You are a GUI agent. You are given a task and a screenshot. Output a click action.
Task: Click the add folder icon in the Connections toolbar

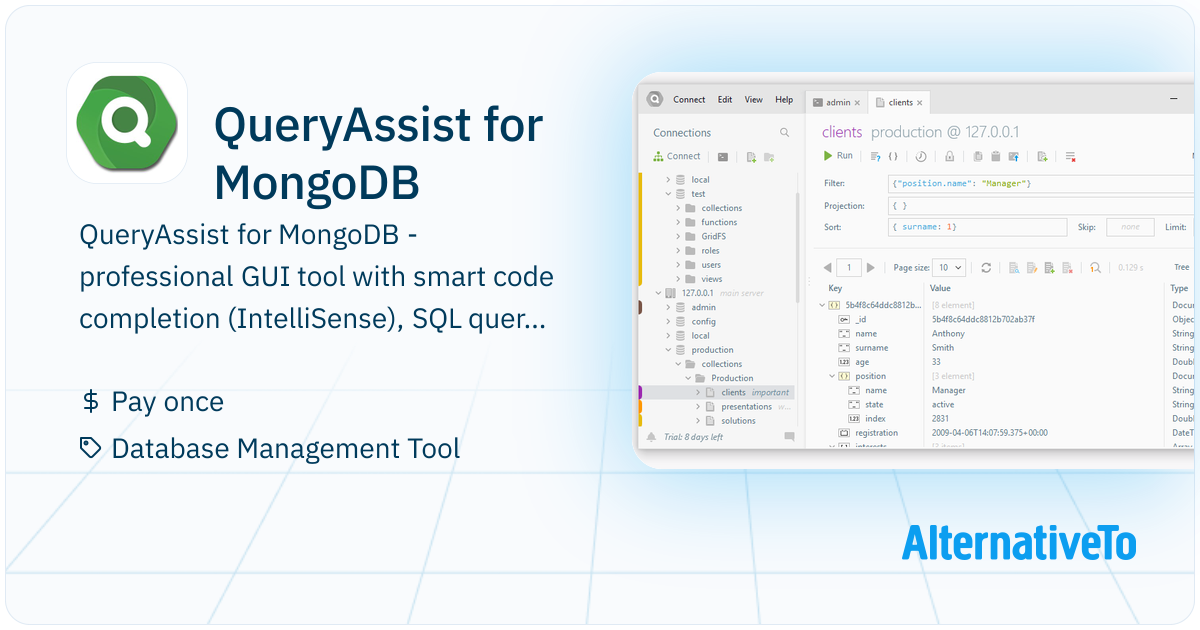pos(769,157)
